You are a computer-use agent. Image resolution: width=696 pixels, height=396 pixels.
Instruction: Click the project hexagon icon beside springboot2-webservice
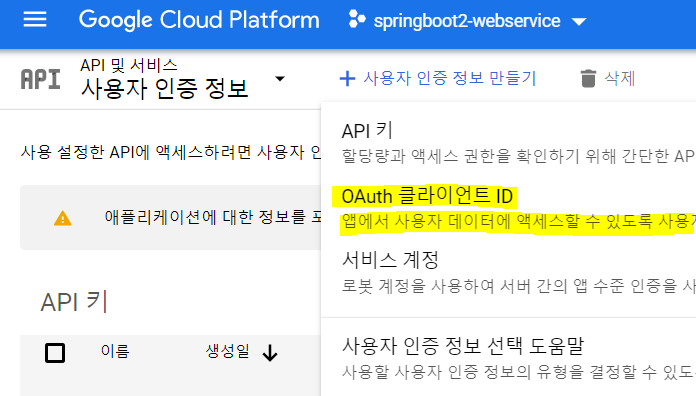pyautogui.click(x=357, y=19)
